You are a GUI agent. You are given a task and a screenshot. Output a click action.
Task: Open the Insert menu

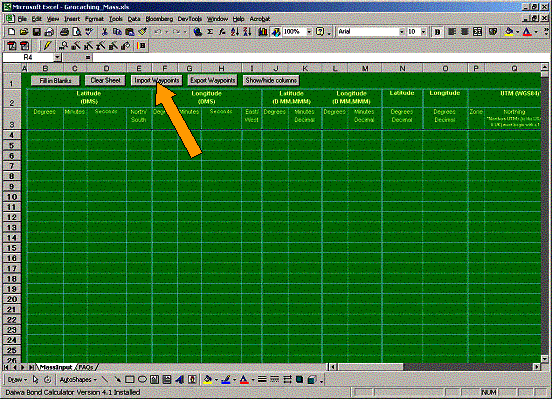72,19
